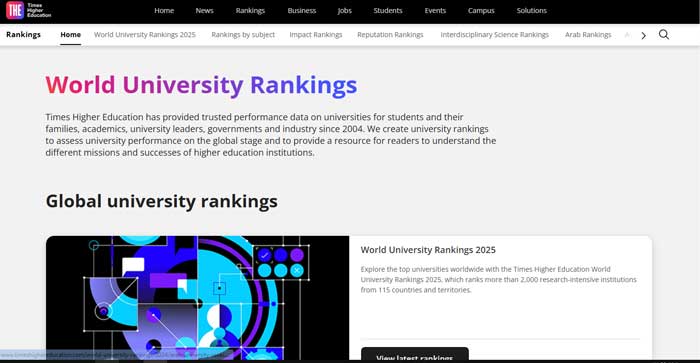Open the Solutions top menu item
Viewport: 700px width, 363px height.
click(x=532, y=10)
